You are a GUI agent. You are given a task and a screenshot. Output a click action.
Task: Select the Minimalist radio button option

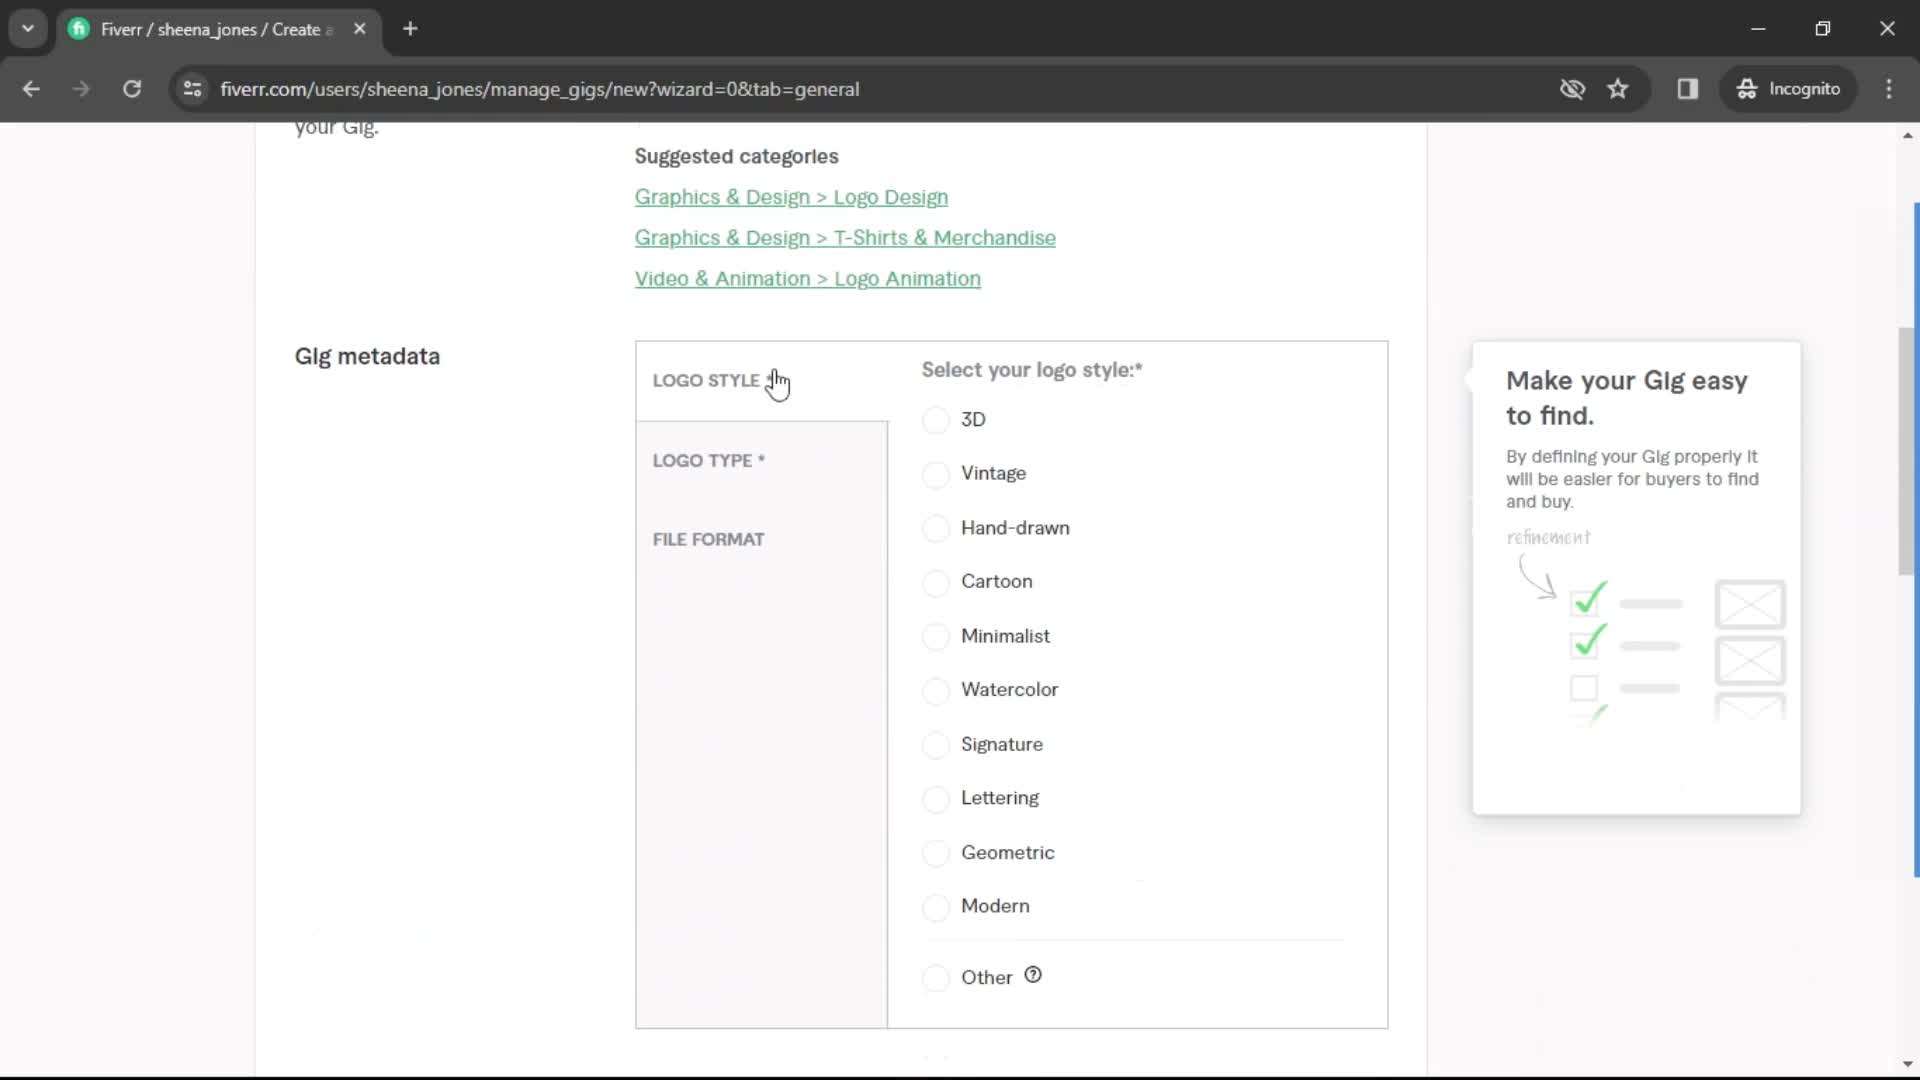point(935,636)
